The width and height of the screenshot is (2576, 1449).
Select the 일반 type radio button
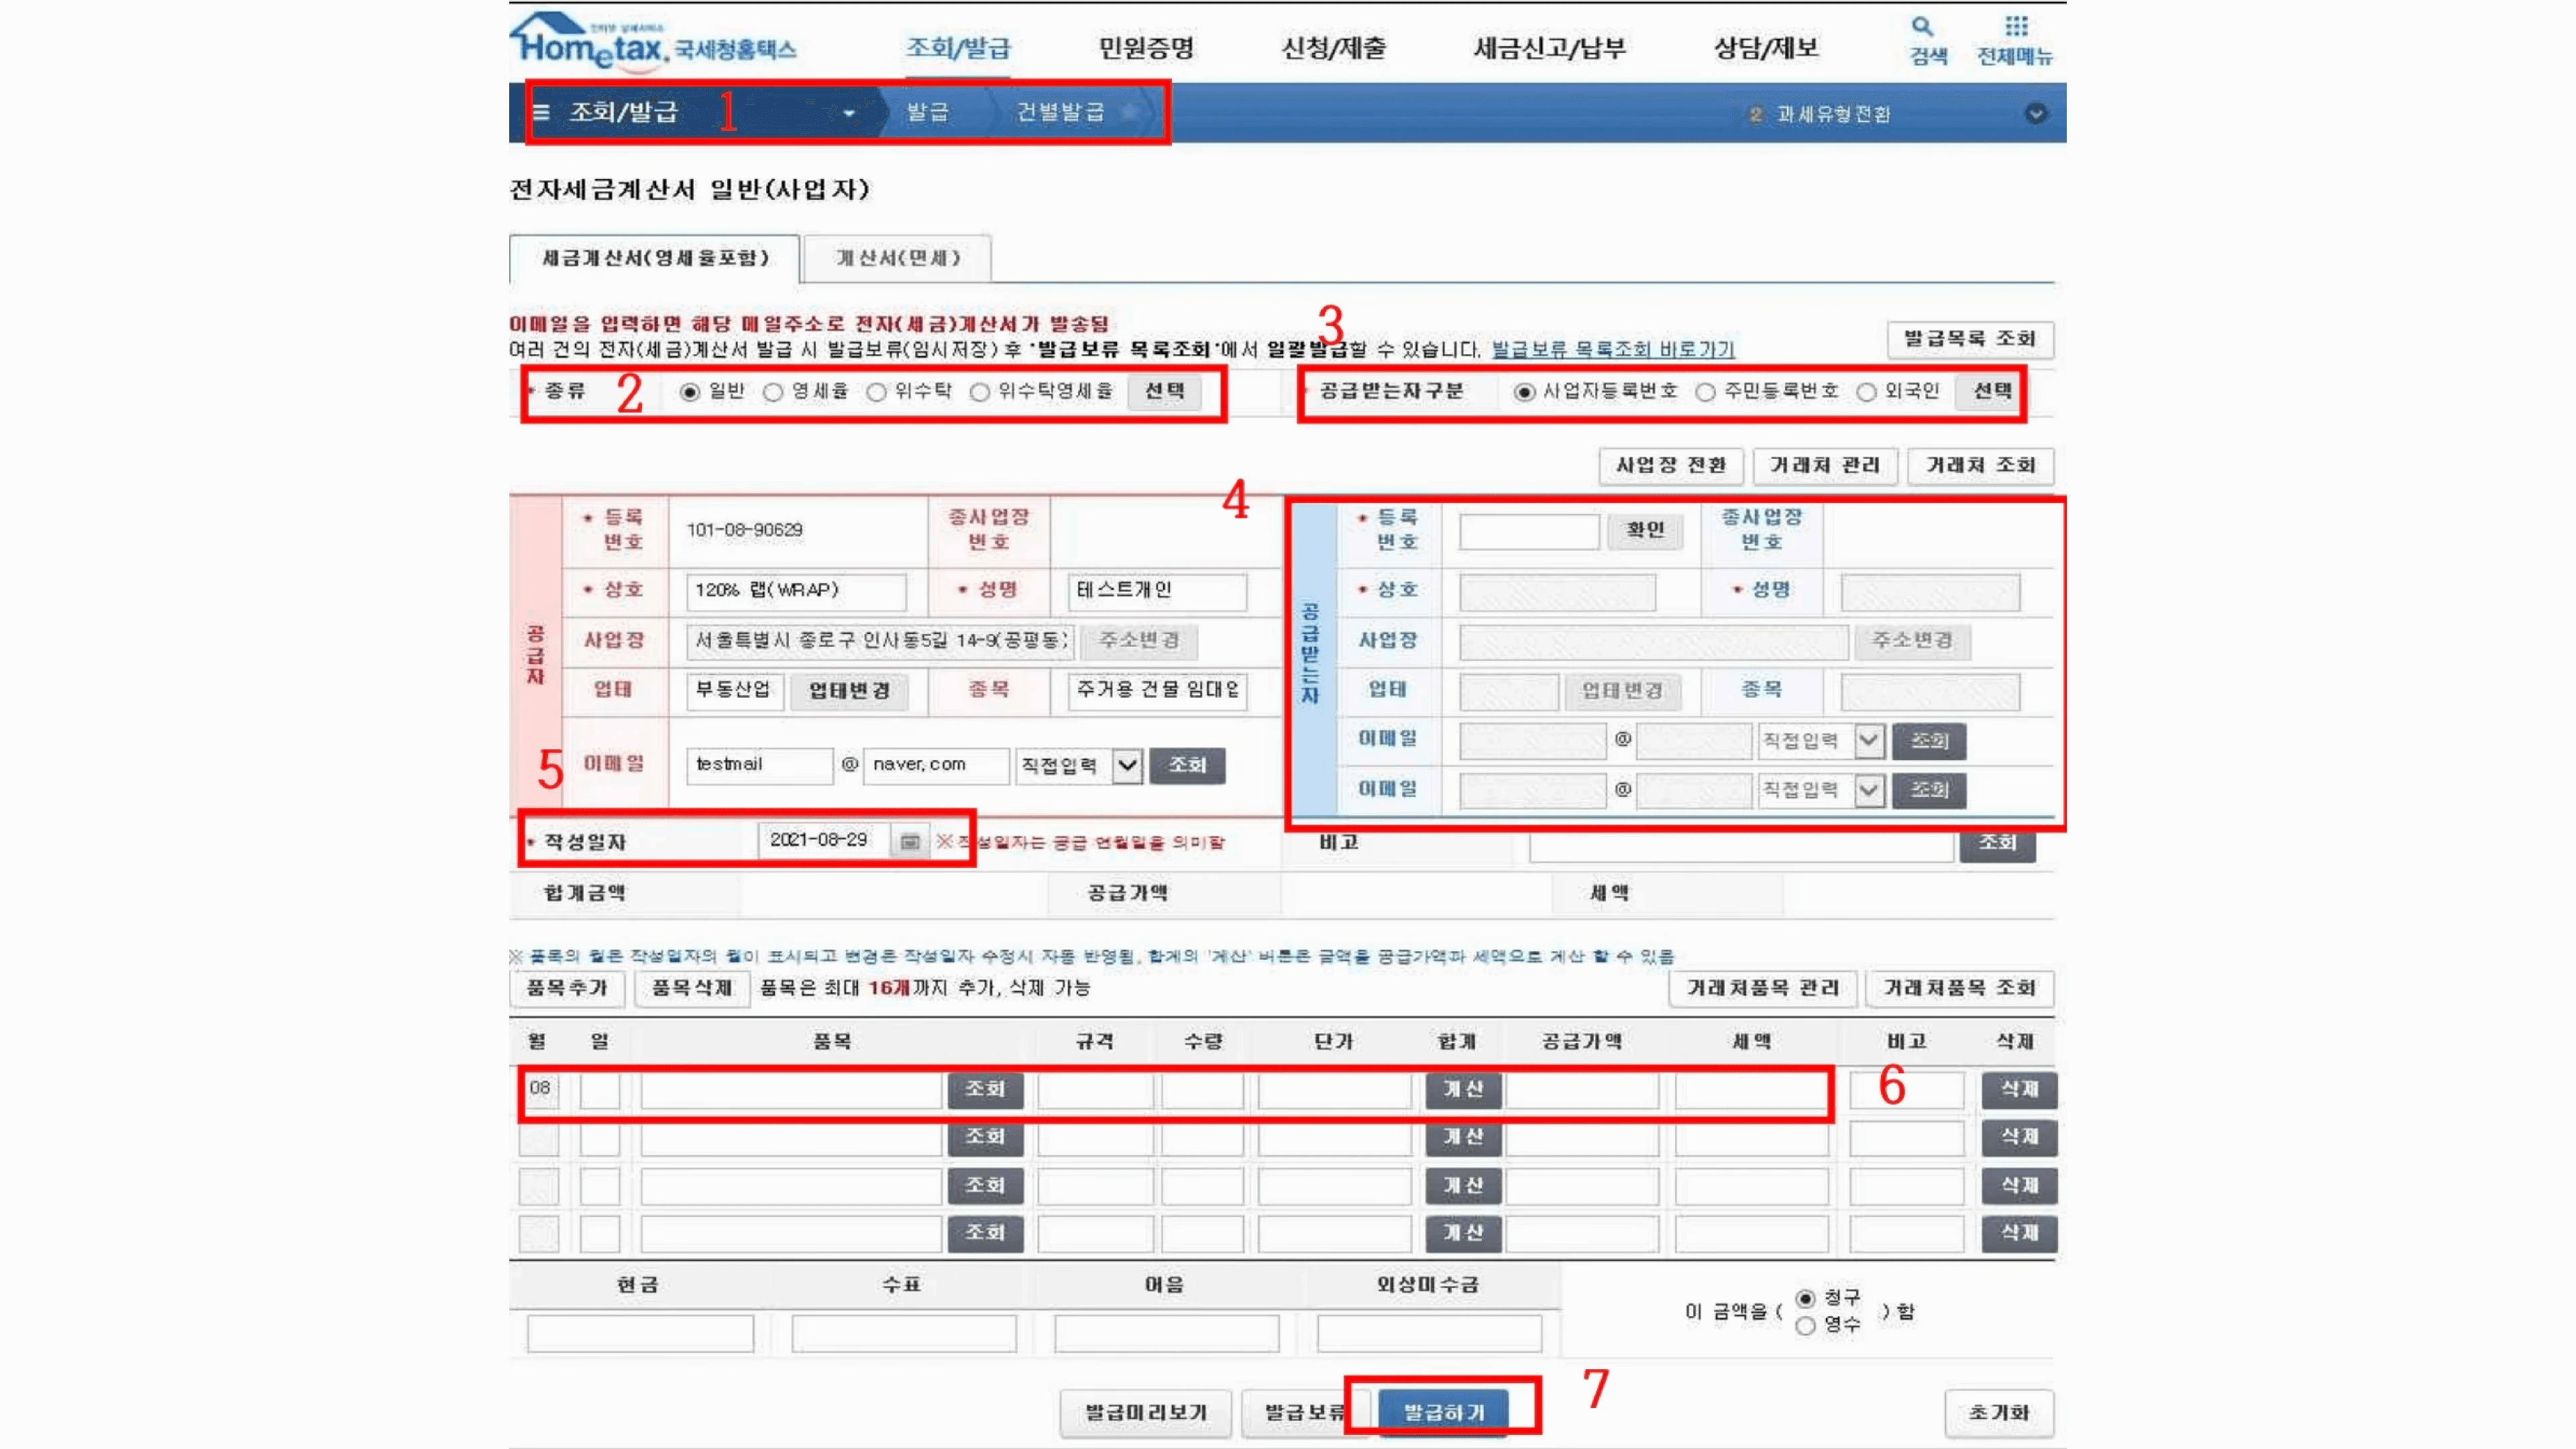tap(689, 392)
